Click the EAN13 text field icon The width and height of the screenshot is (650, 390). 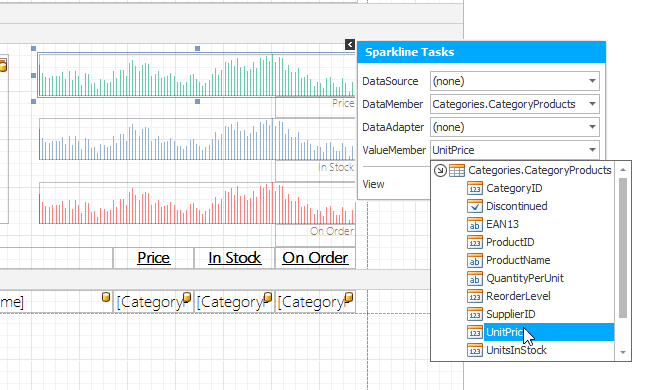point(475,224)
